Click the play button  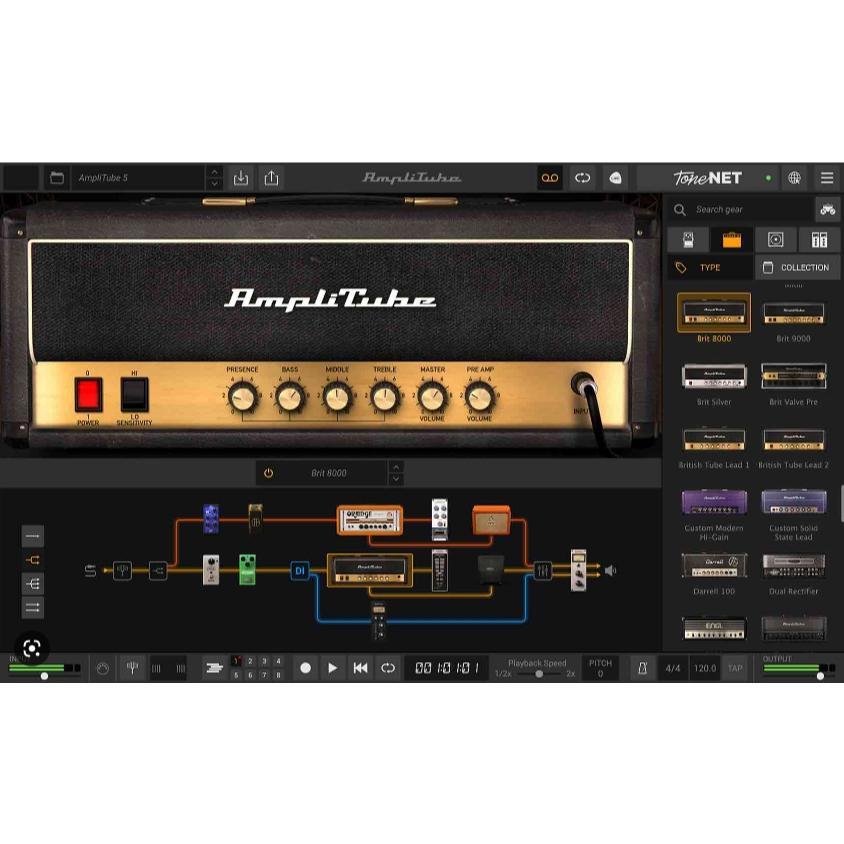333,668
